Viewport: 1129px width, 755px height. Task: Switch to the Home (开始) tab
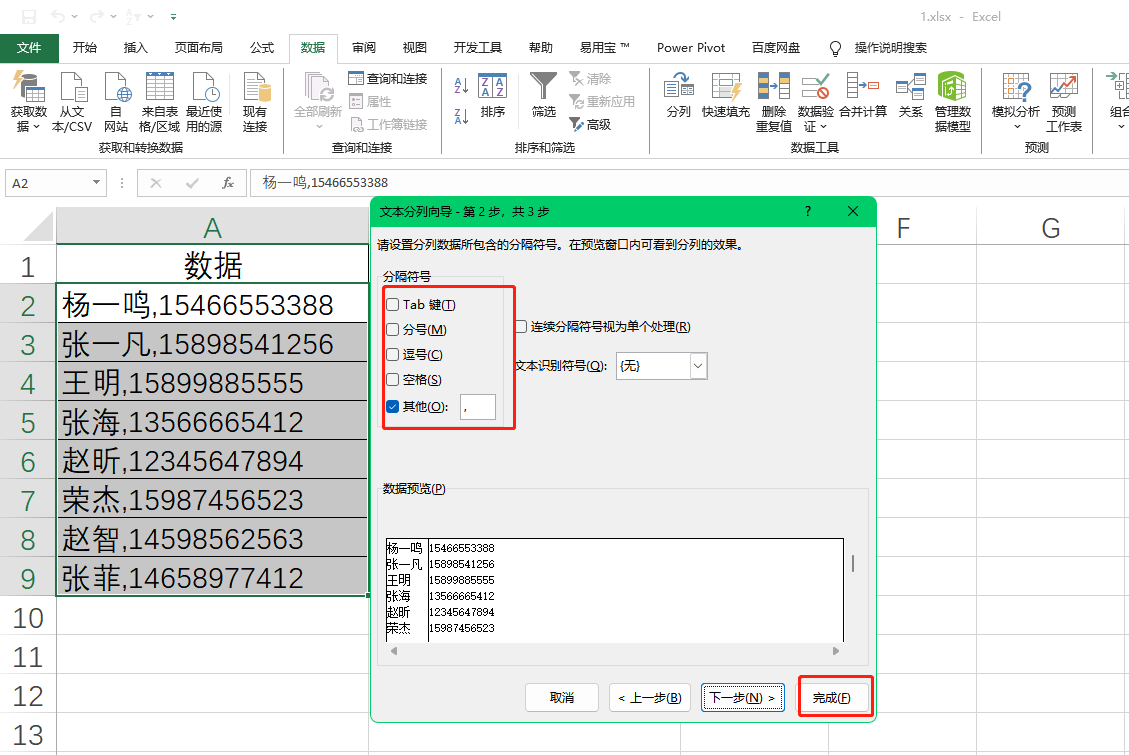(84, 48)
